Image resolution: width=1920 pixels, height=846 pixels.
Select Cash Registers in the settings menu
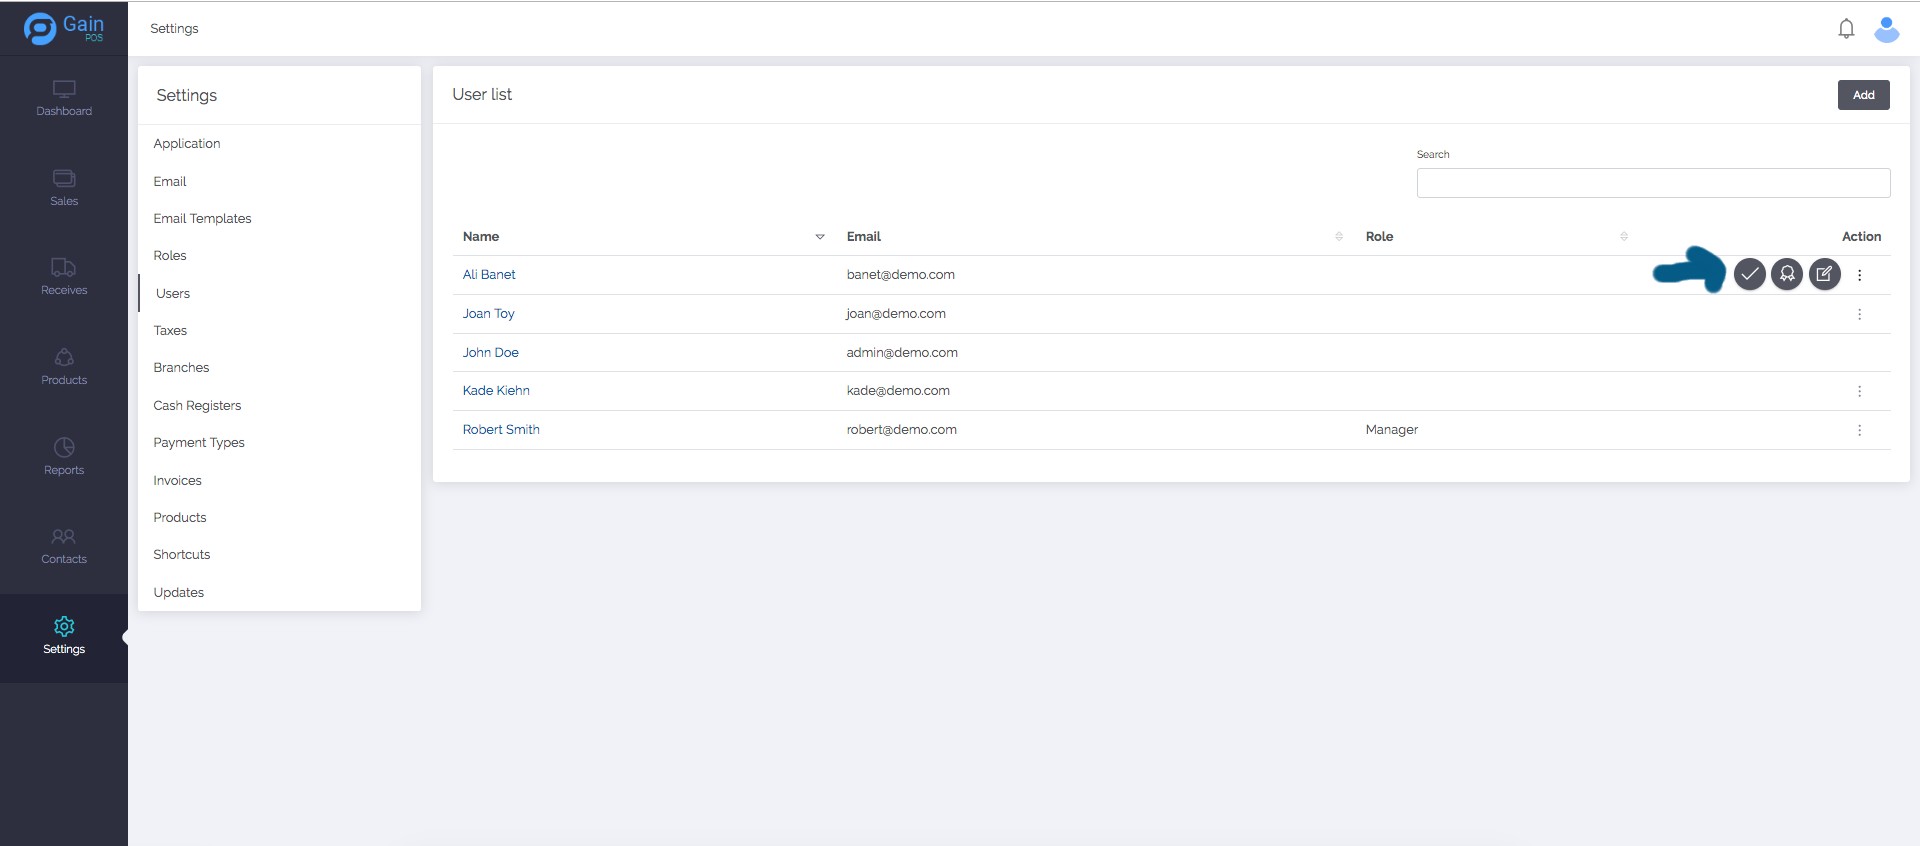click(x=197, y=406)
